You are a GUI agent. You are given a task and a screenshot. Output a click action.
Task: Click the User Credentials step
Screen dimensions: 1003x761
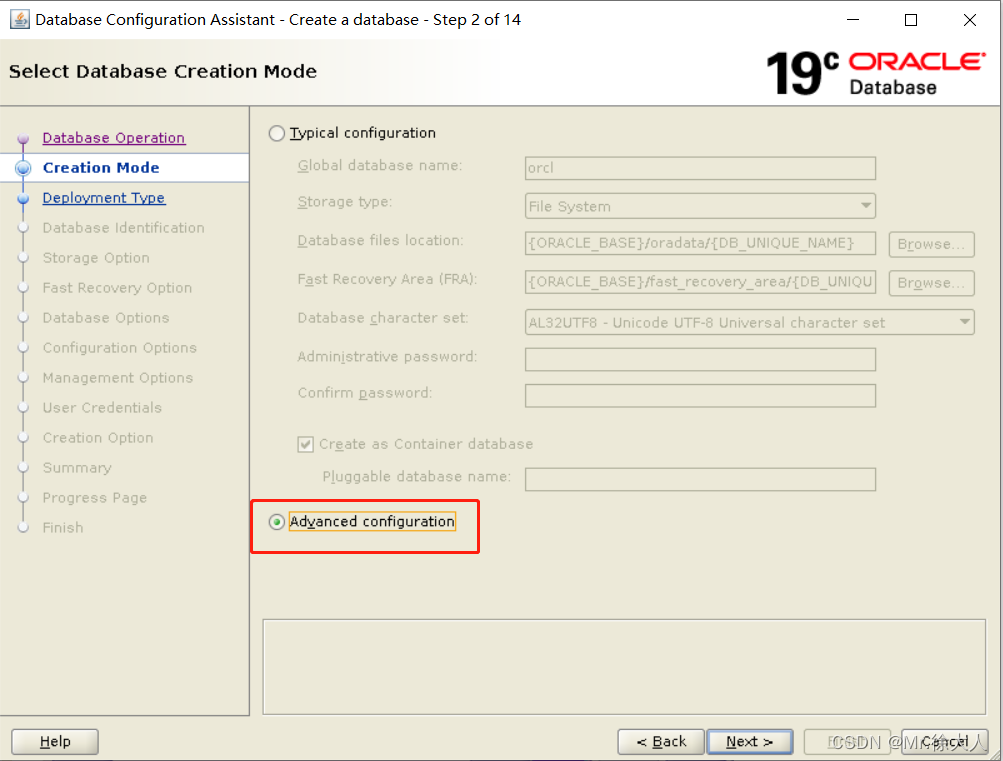[102, 408]
